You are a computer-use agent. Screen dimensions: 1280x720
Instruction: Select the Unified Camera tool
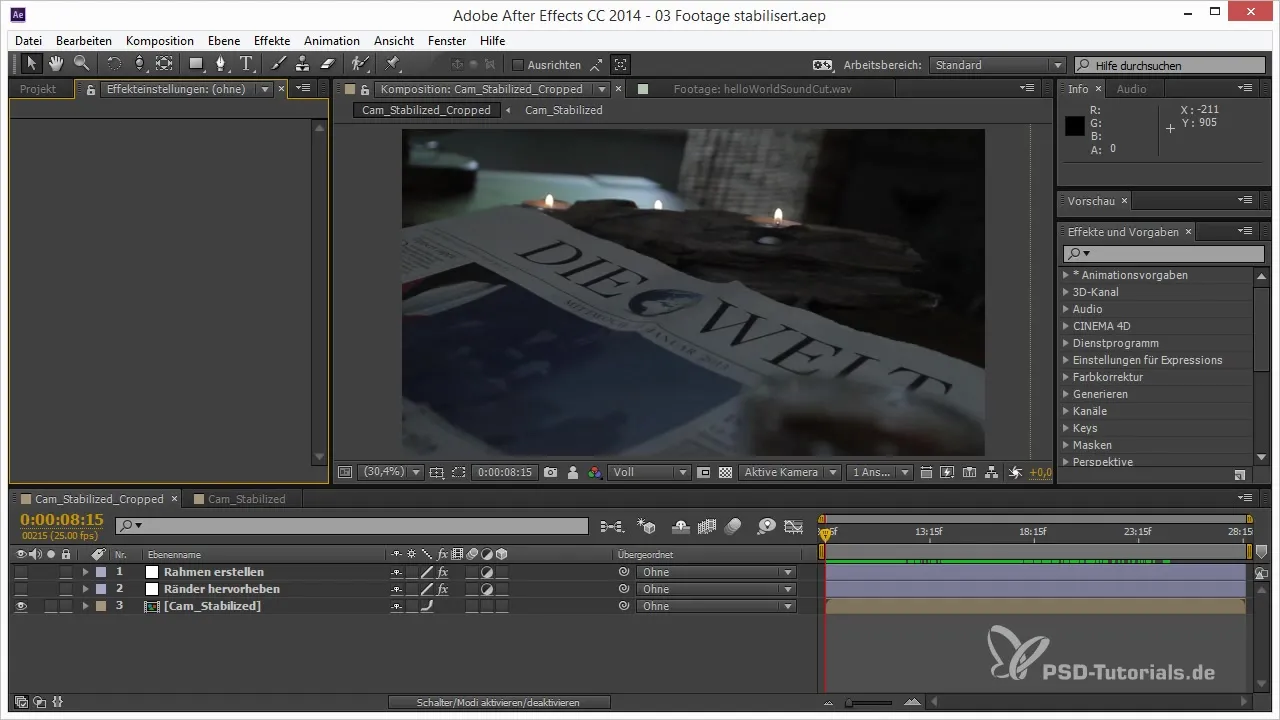point(139,64)
